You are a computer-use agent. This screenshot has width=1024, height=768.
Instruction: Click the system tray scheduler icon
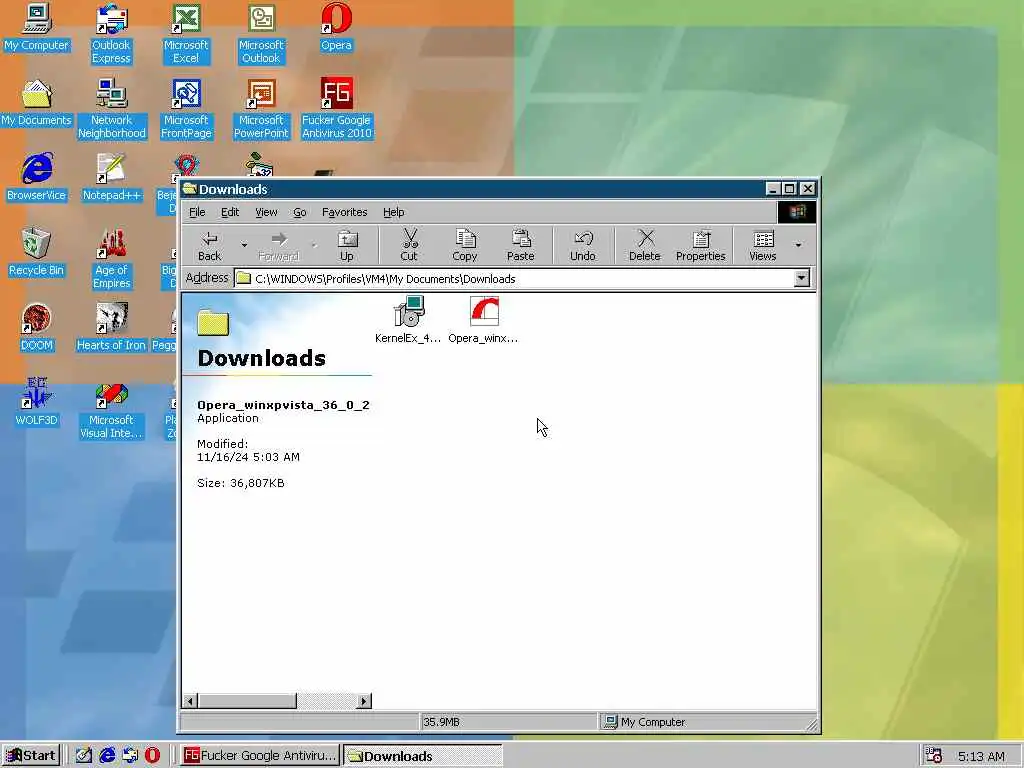(x=934, y=756)
